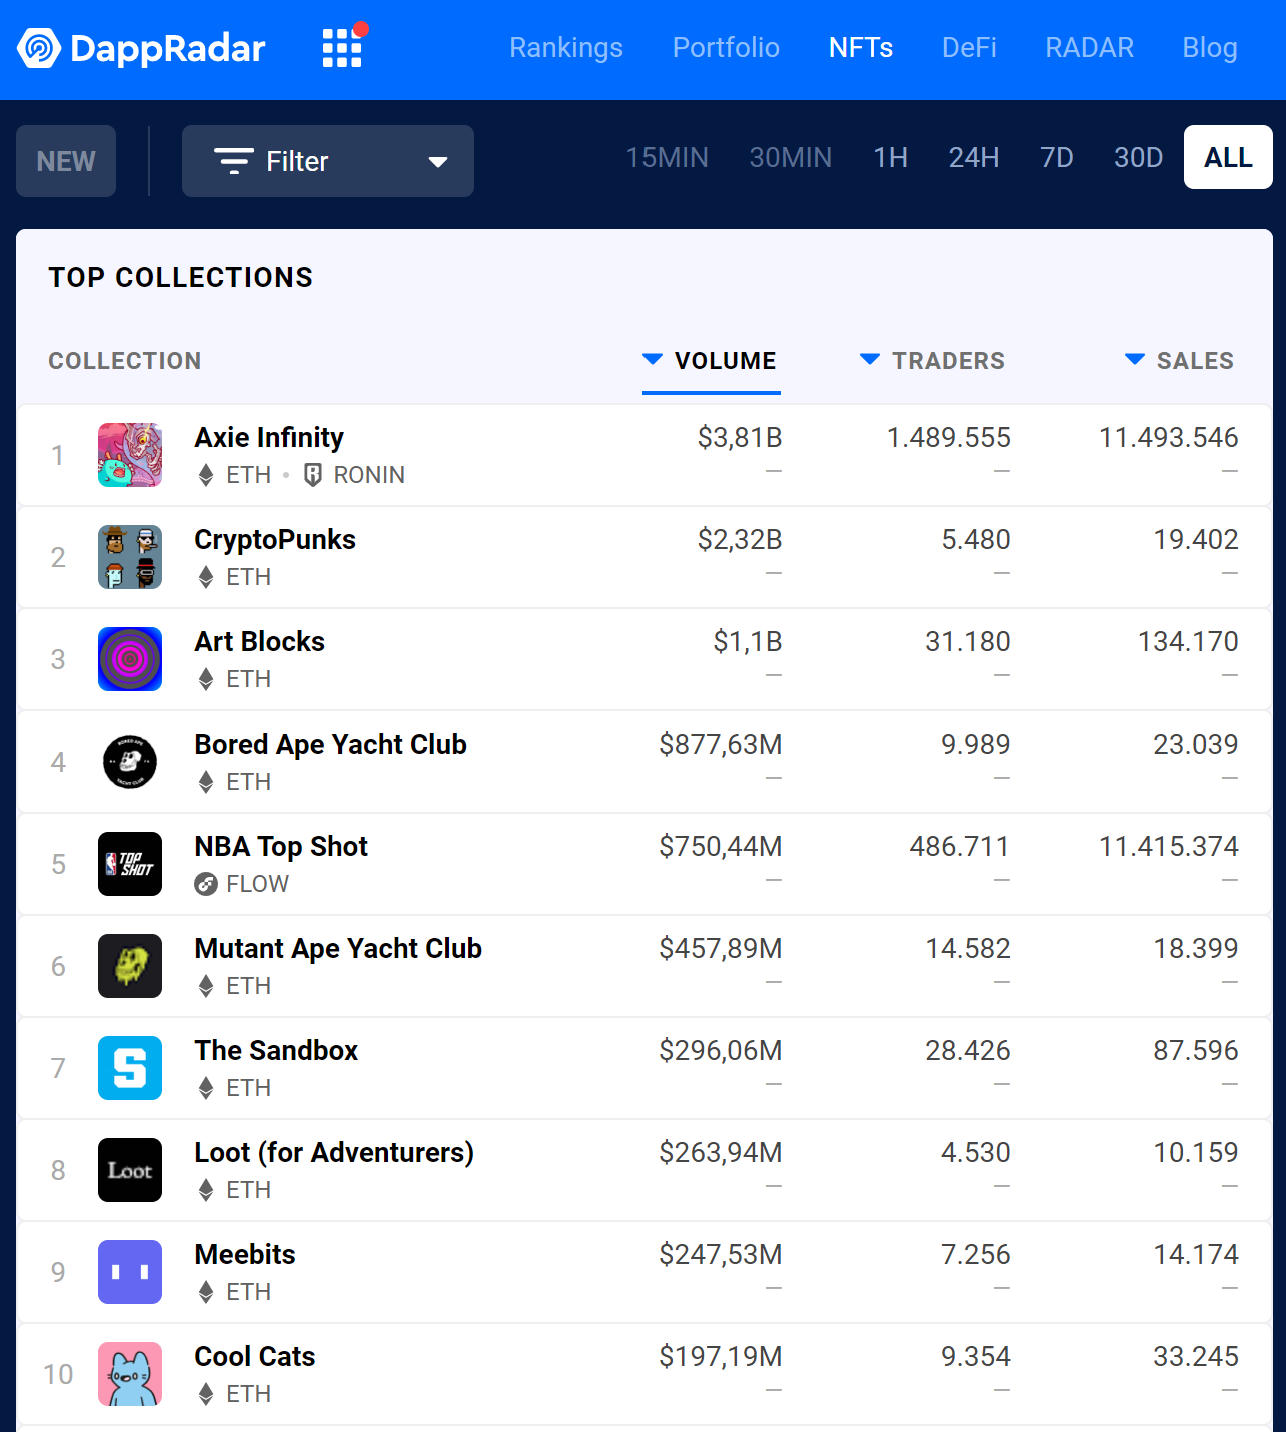
Task: Sort by the SALES column
Action: point(1180,361)
